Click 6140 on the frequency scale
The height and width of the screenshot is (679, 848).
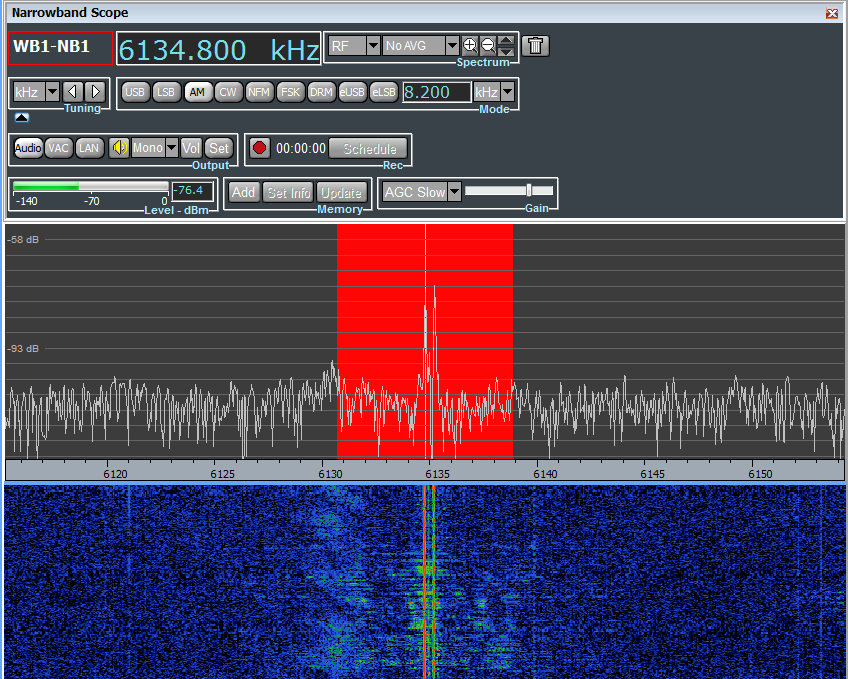545,474
